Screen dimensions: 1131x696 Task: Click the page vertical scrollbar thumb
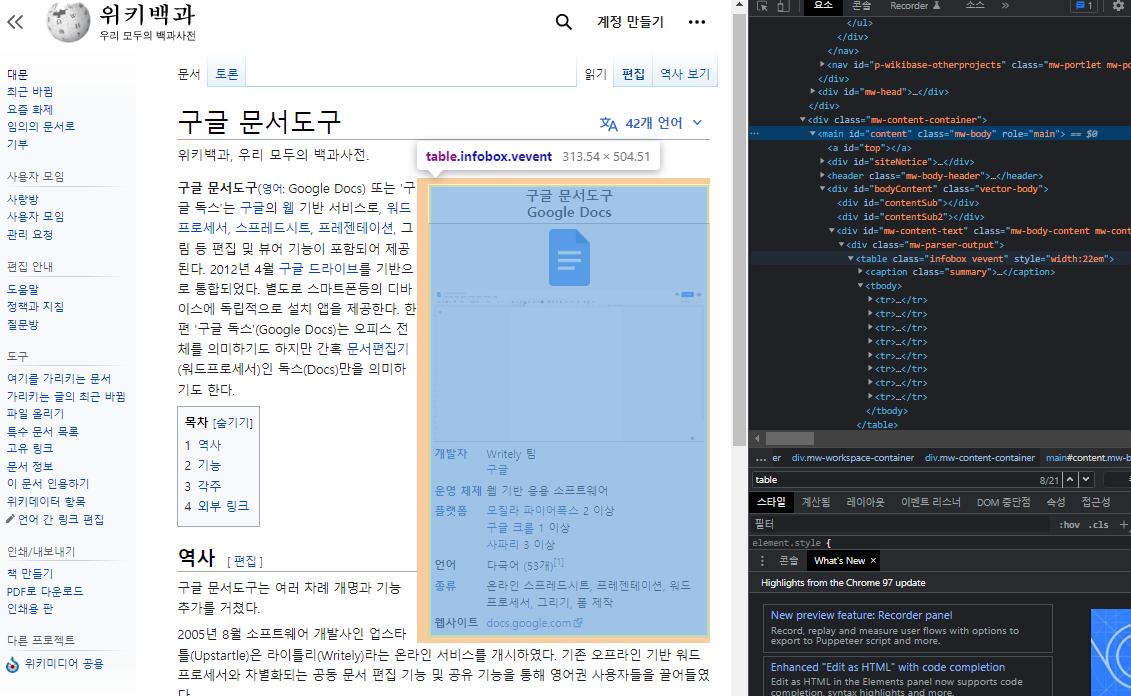click(x=739, y=229)
